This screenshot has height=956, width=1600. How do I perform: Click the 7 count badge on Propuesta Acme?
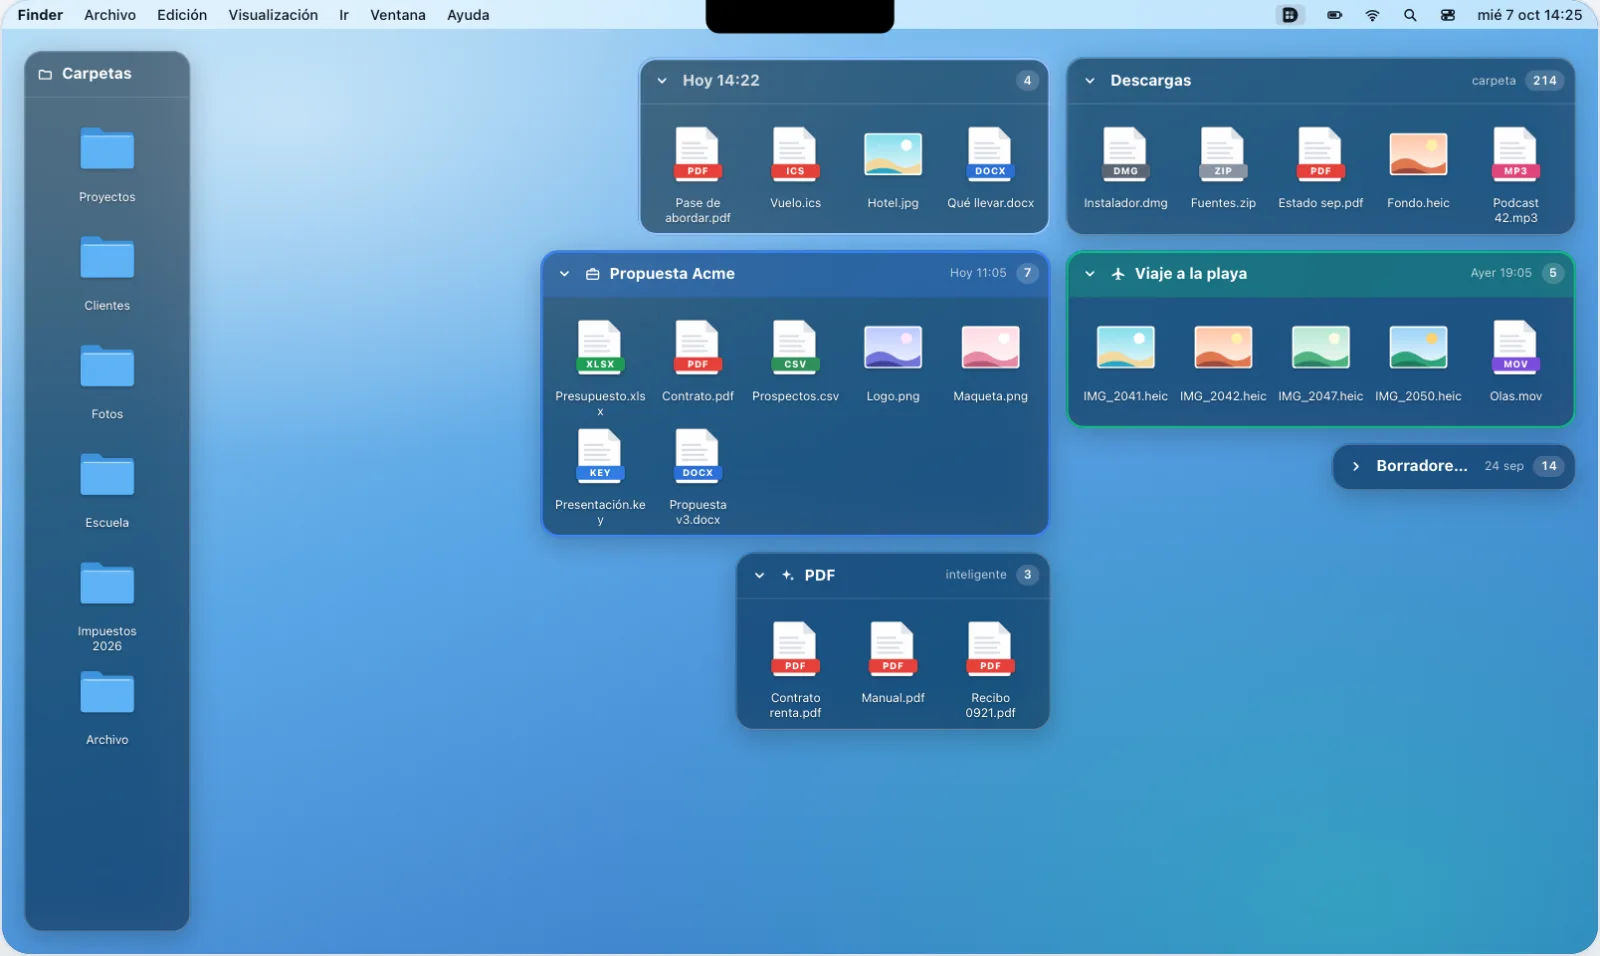click(x=1027, y=273)
